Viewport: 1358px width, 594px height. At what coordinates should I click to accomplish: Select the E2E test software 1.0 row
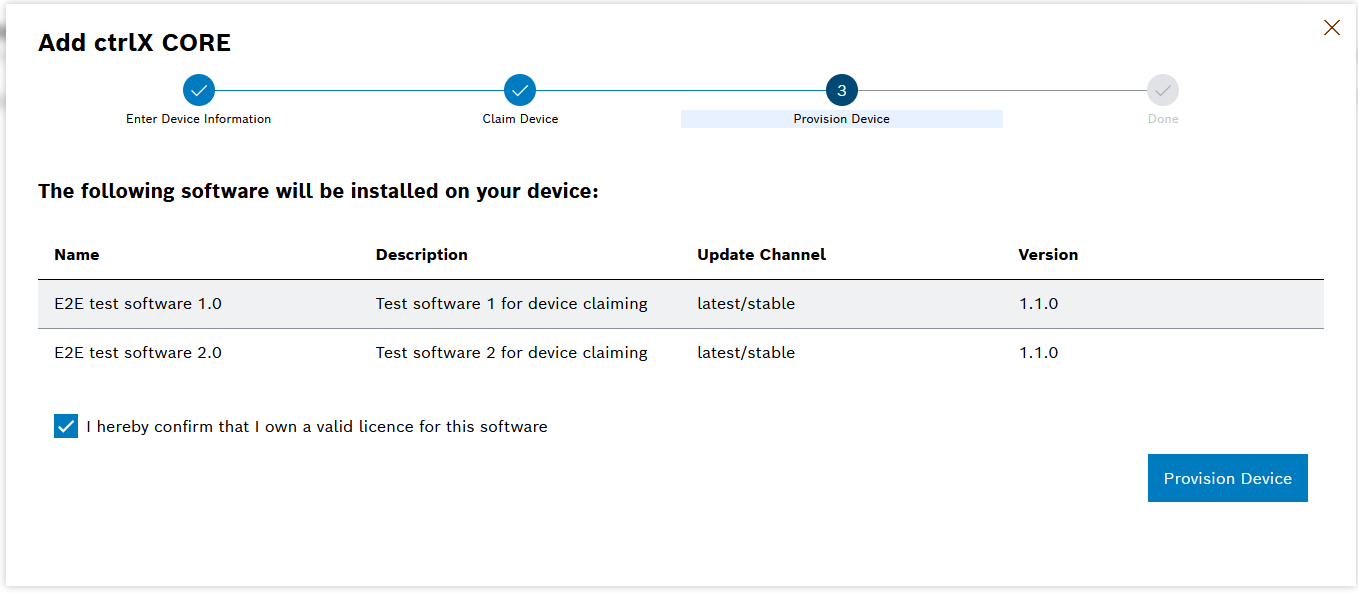point(400,303)
